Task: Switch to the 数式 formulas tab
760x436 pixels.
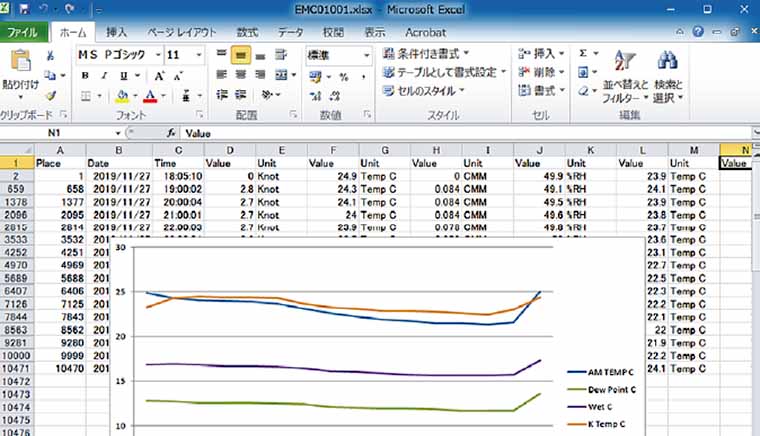Action: pos(247,32)
